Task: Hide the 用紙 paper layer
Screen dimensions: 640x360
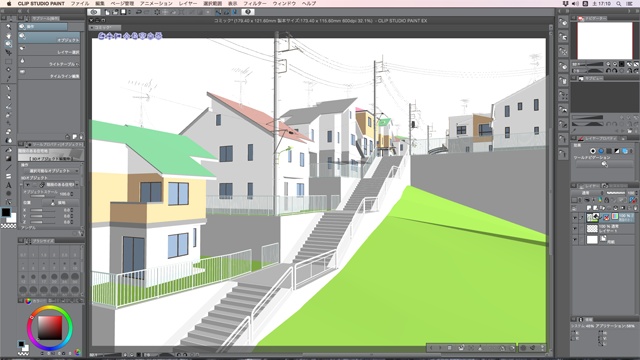Action: (575, 240)
